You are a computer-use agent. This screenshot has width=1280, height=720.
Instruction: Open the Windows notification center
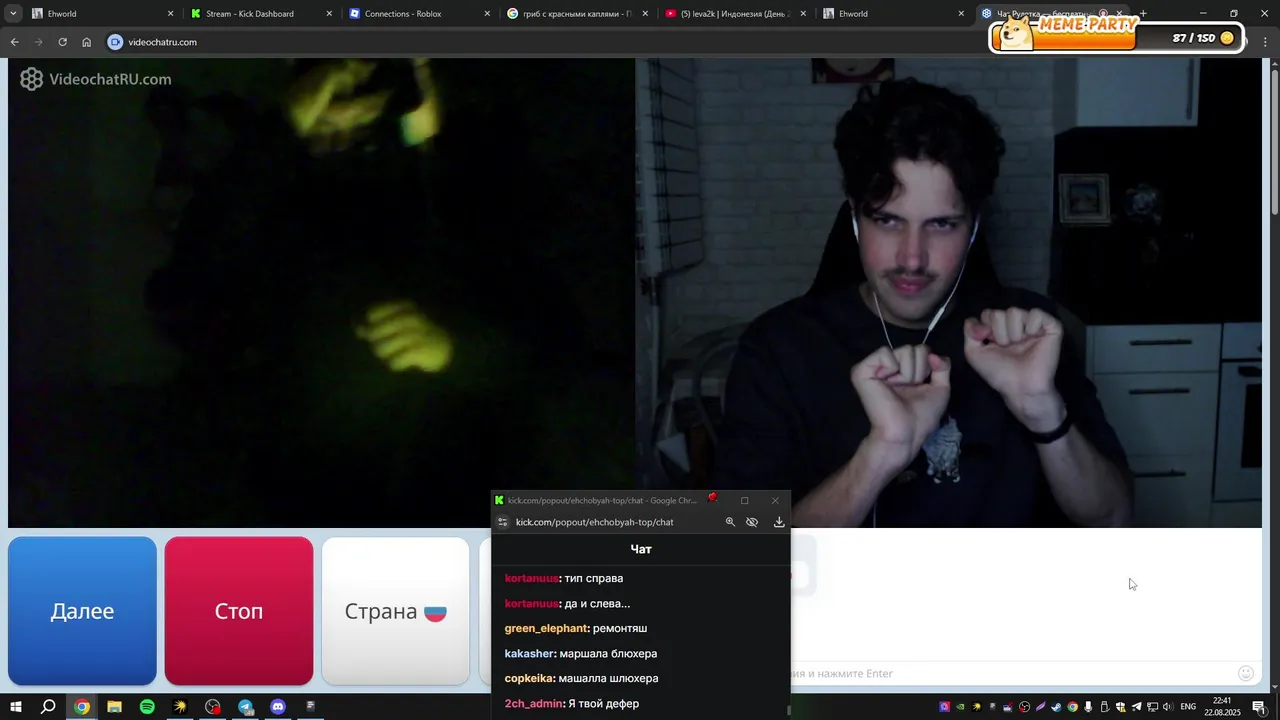1259,707
